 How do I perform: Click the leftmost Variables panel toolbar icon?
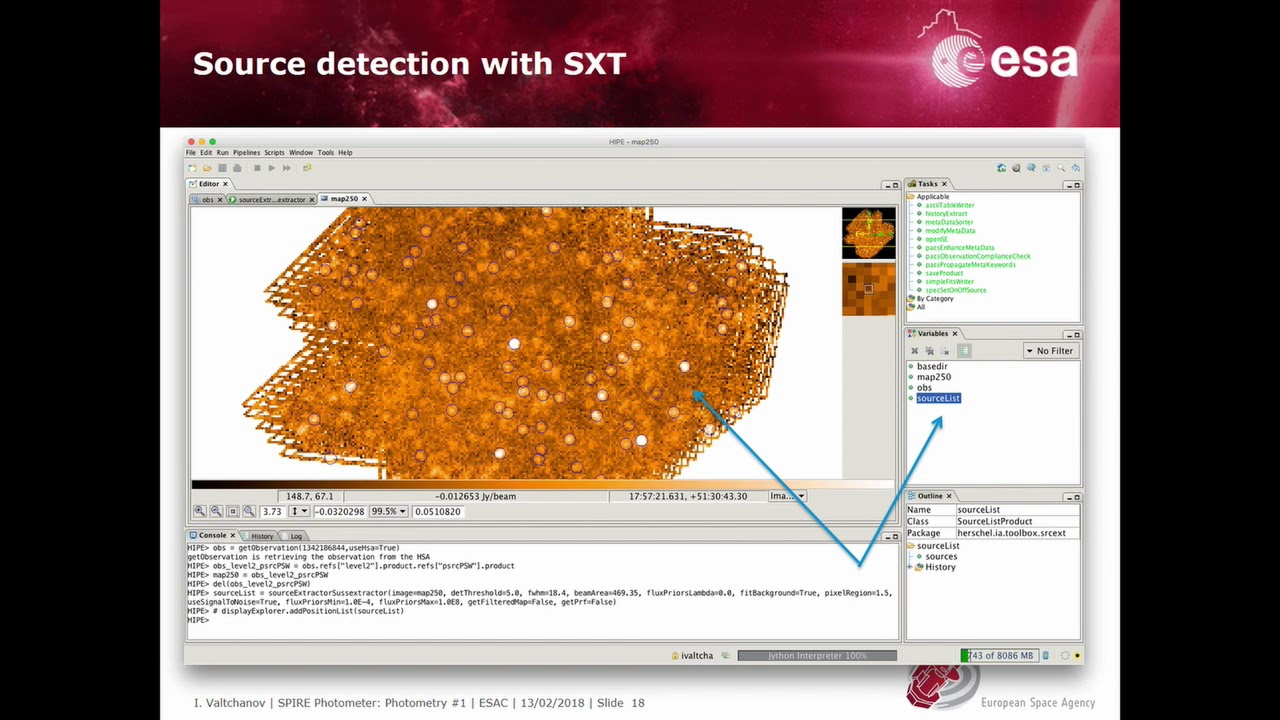(x=914, y=351)
